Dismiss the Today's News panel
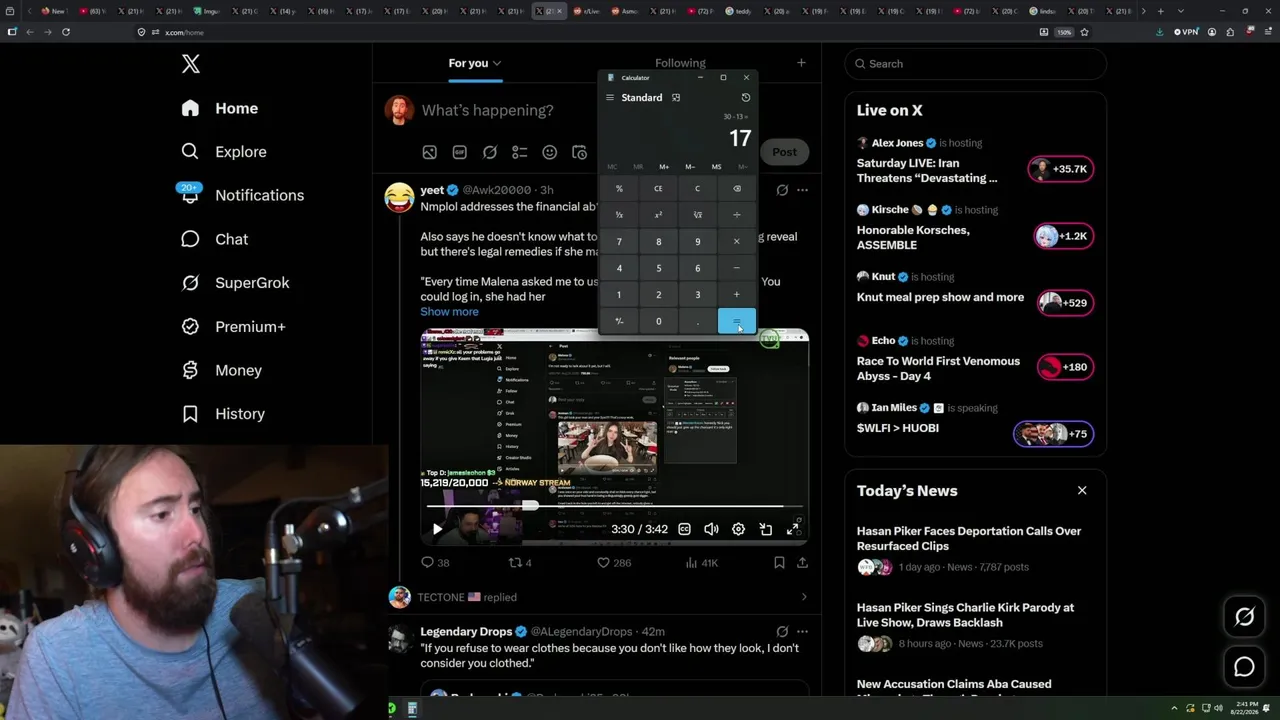1280x720 pixels. click(x=1082, y=491)
